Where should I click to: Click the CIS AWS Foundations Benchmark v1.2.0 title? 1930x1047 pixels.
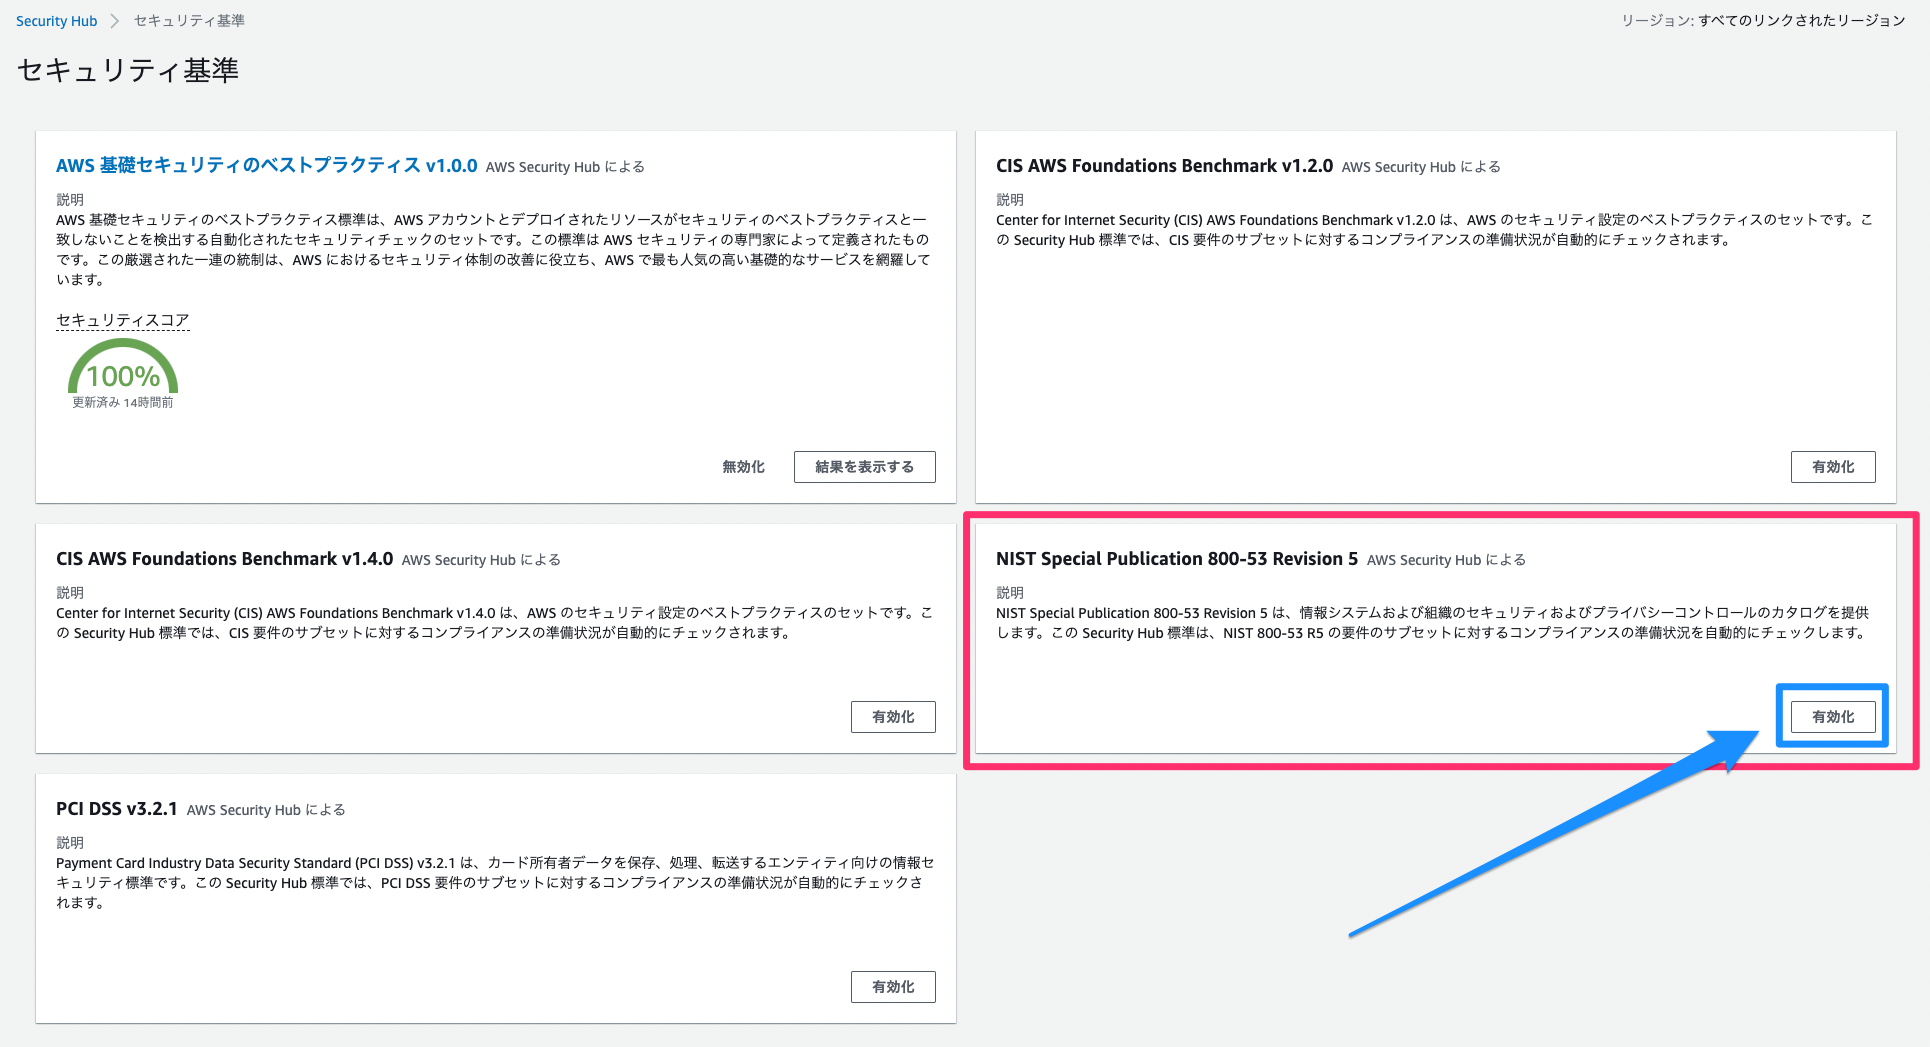[x=1164, y=166]
